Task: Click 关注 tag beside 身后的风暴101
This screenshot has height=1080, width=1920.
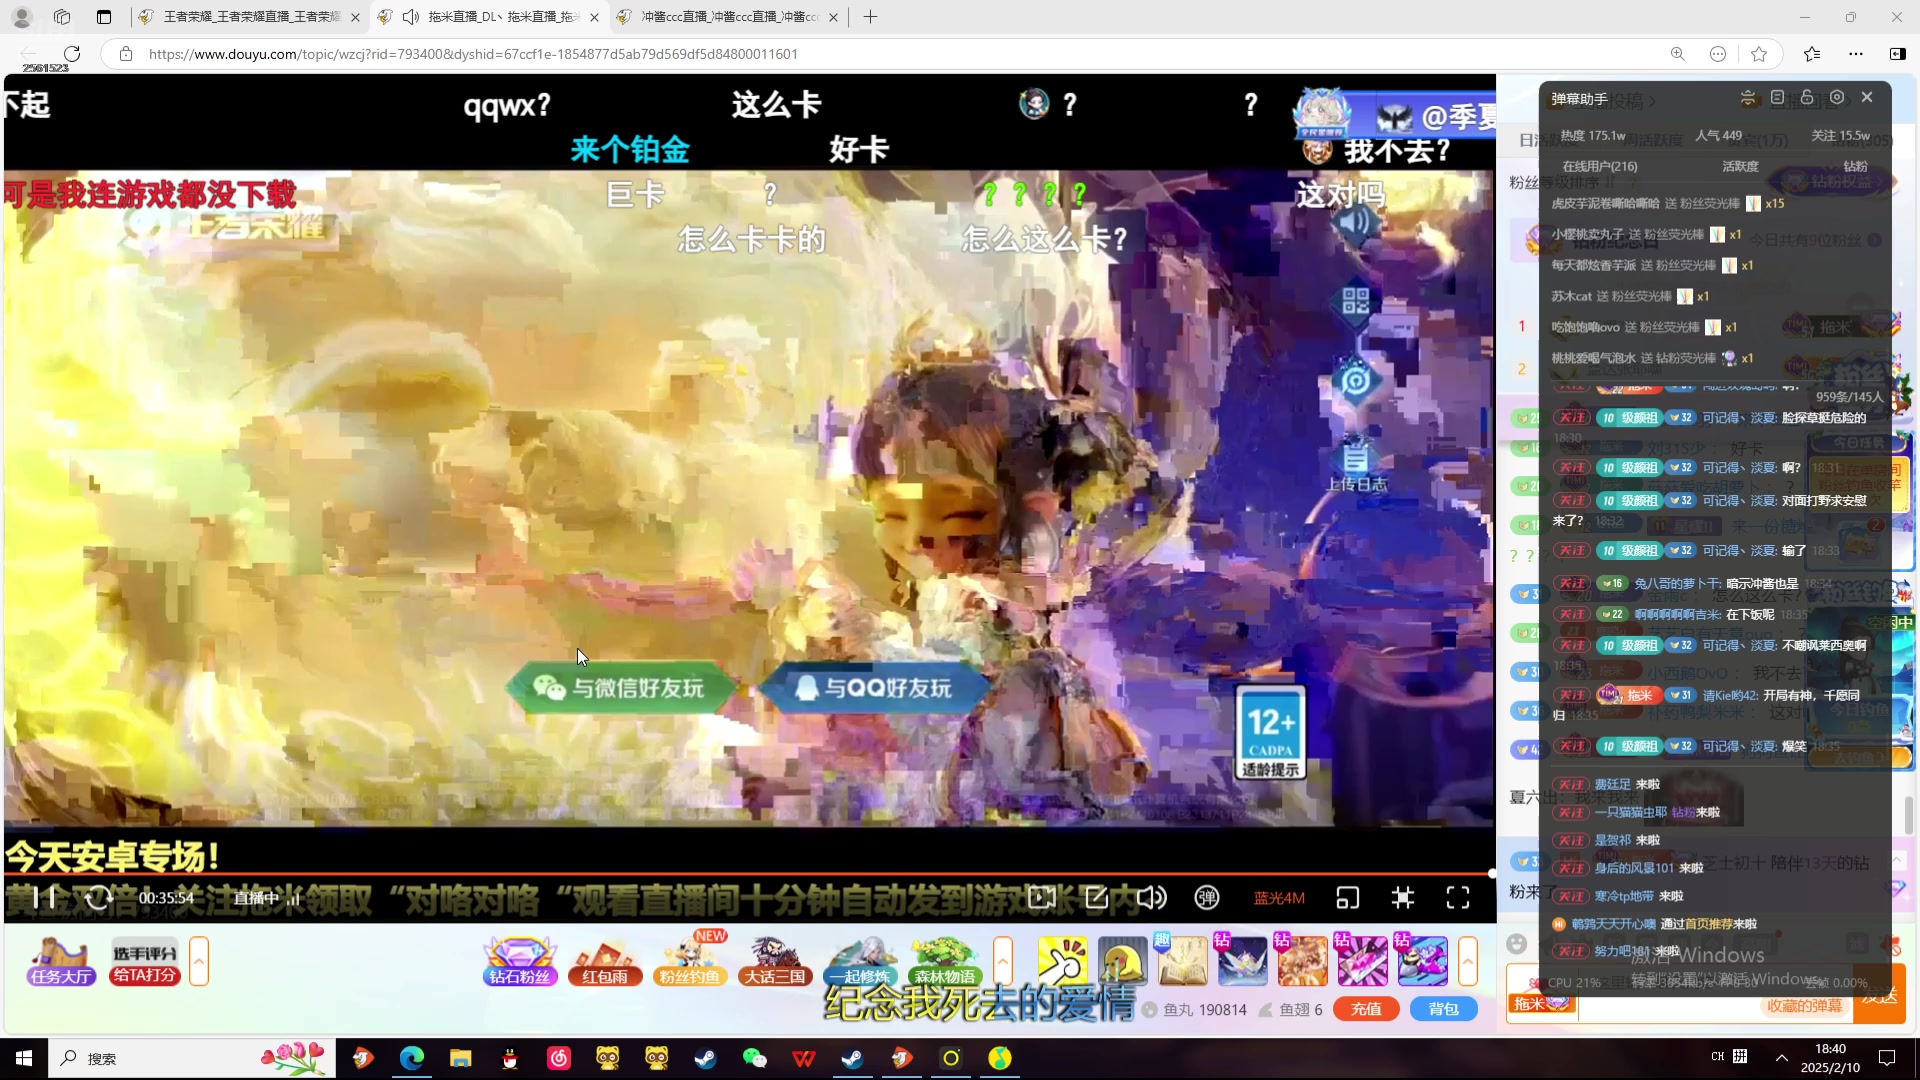Action: (x=1571, y=868)
